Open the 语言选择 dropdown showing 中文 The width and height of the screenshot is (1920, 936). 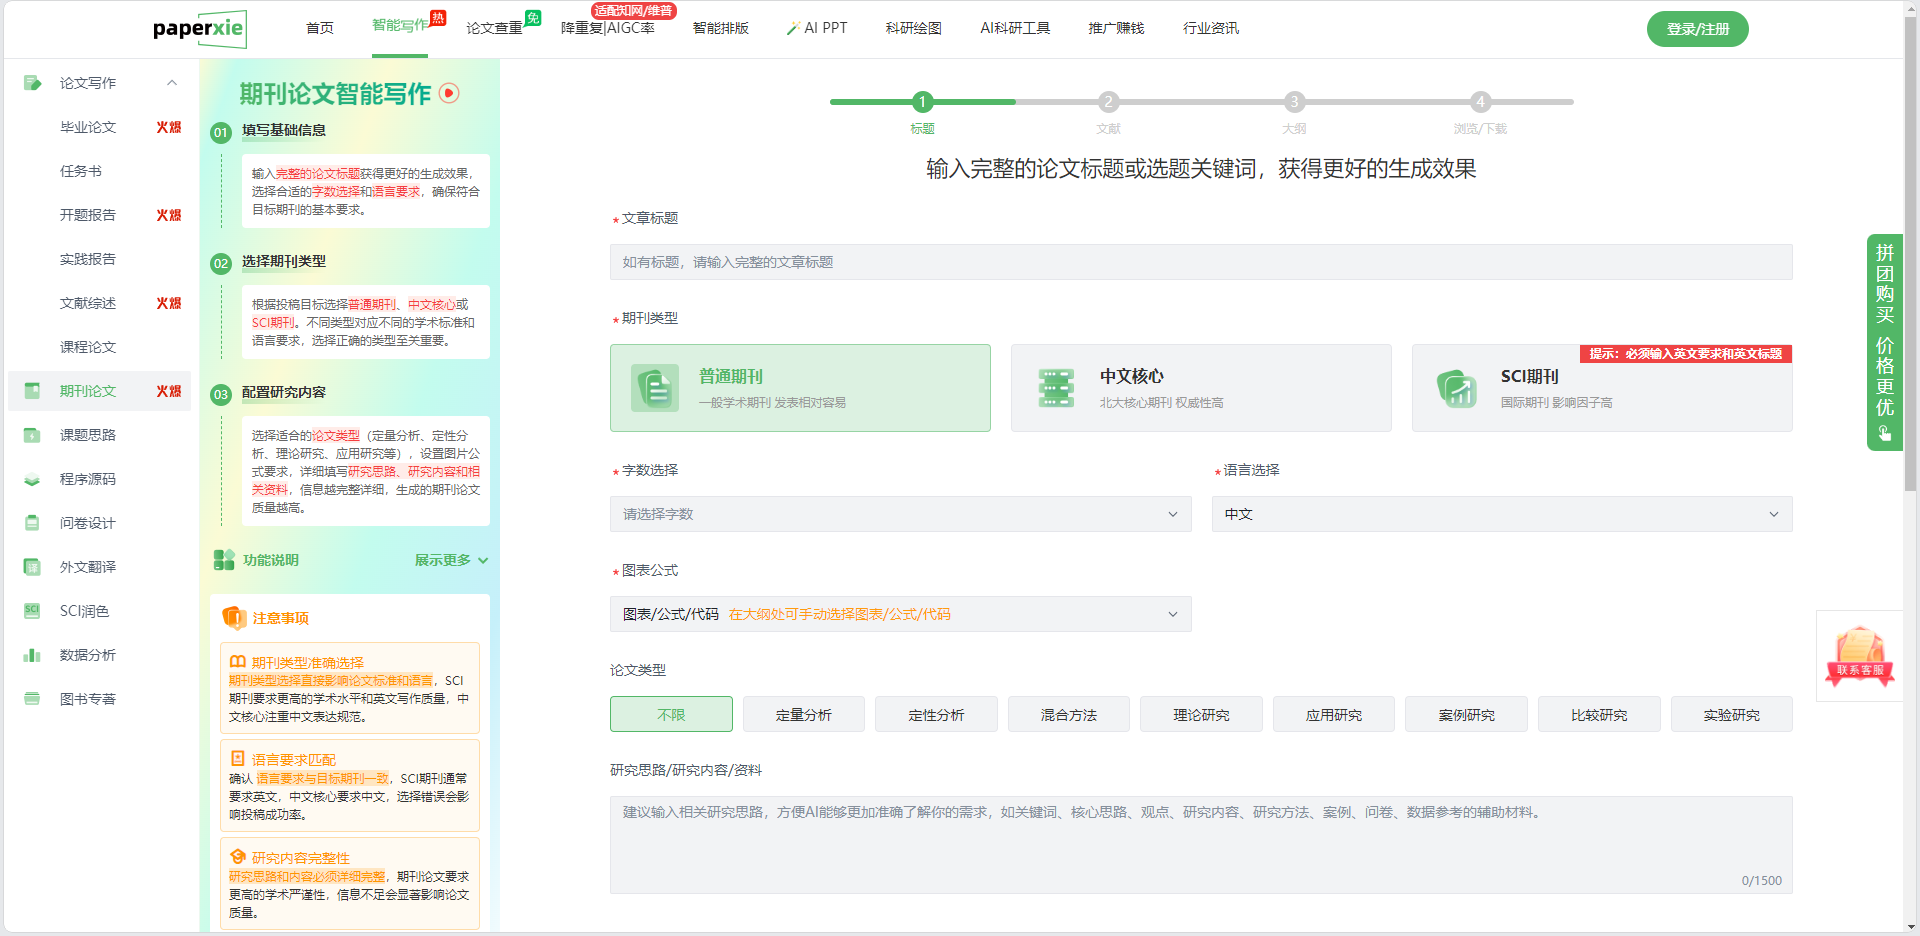(x=1501, y=514)
